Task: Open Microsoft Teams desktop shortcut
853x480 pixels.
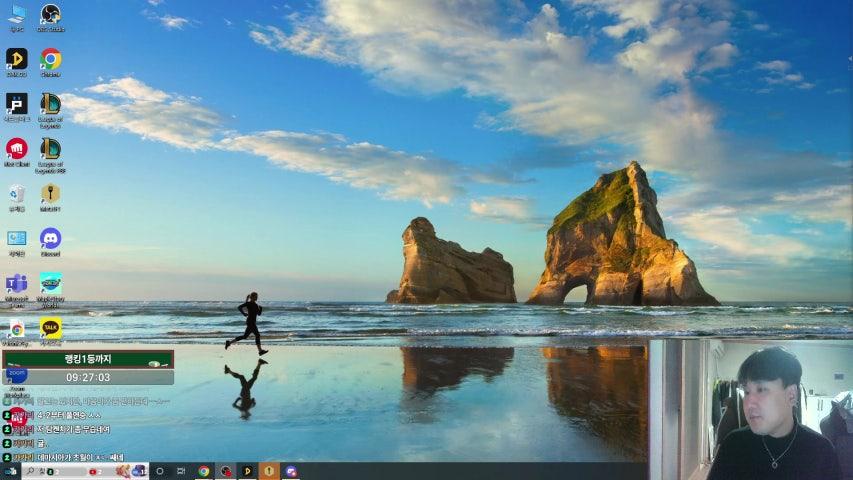Action: 17,291
